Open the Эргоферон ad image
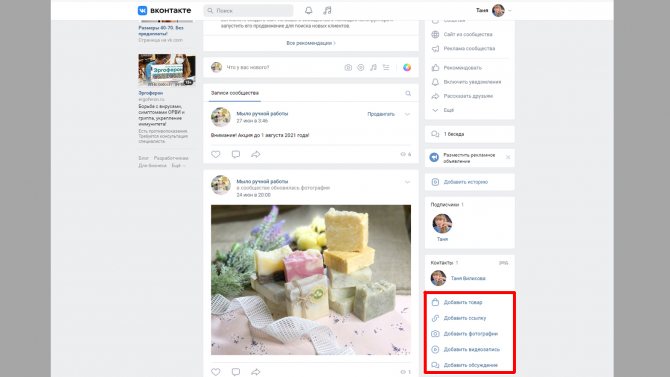Viewport: 670px width, 377px height. click(167, 70)
